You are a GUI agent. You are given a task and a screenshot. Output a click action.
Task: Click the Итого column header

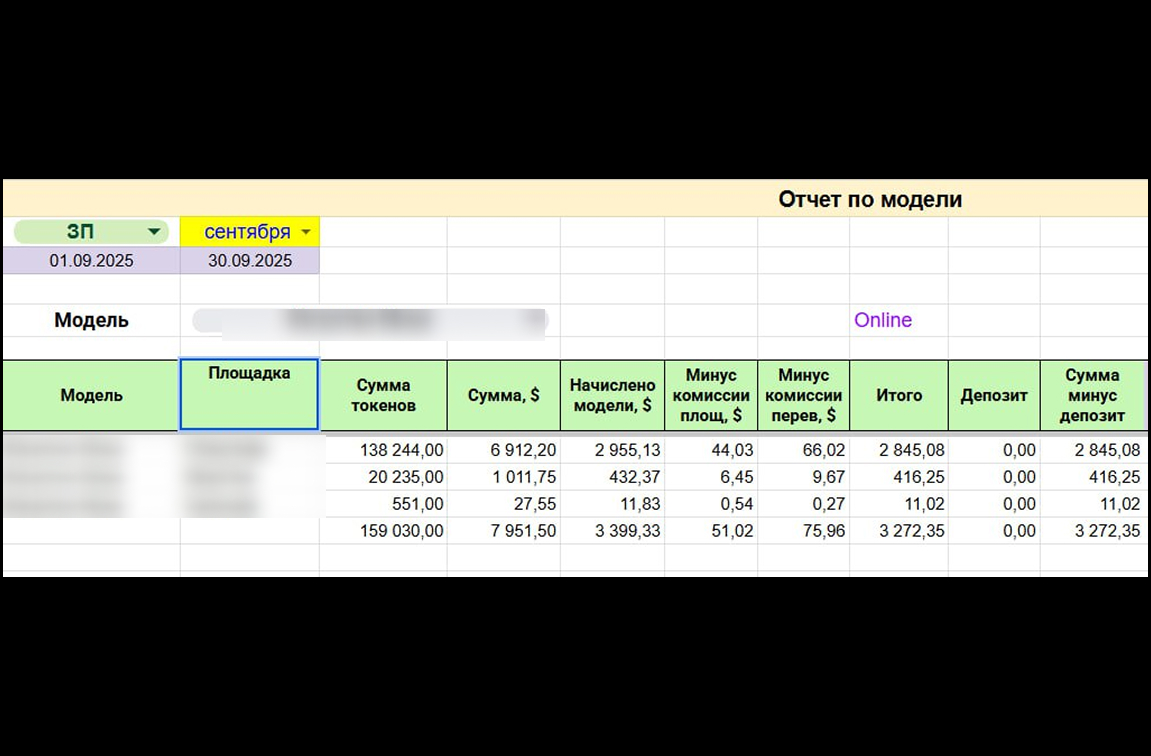click(898, 395)
